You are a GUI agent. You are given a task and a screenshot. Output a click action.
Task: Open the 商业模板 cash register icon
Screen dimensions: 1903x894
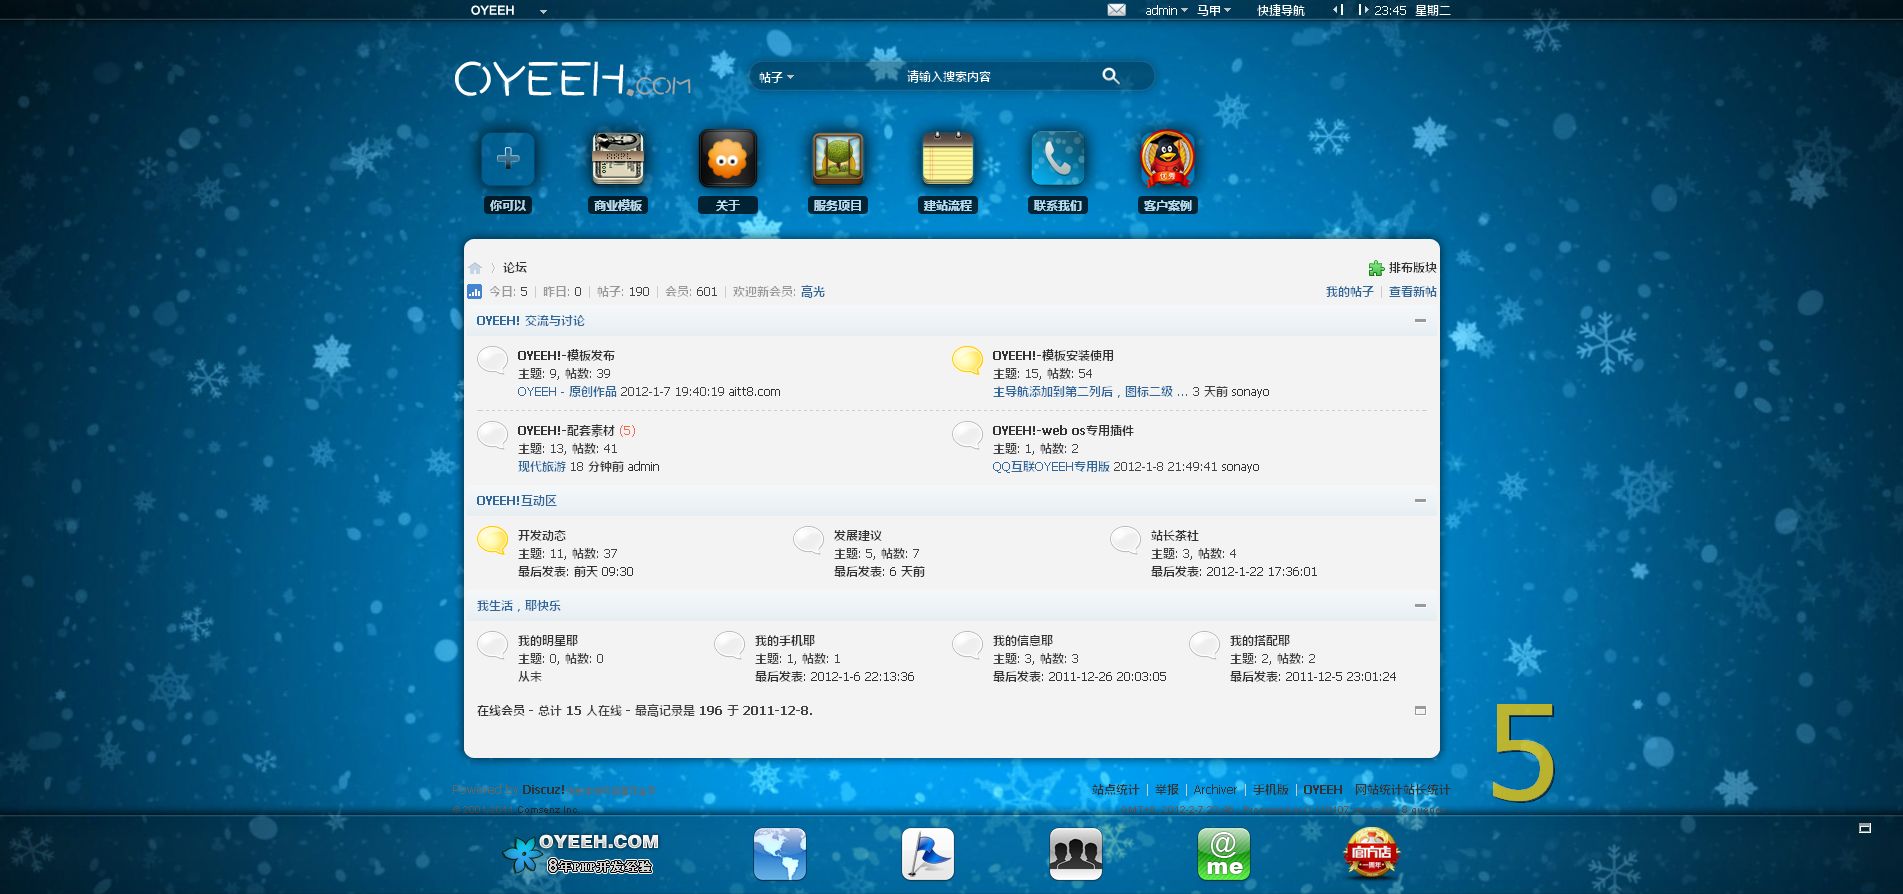tap(618, 158)
